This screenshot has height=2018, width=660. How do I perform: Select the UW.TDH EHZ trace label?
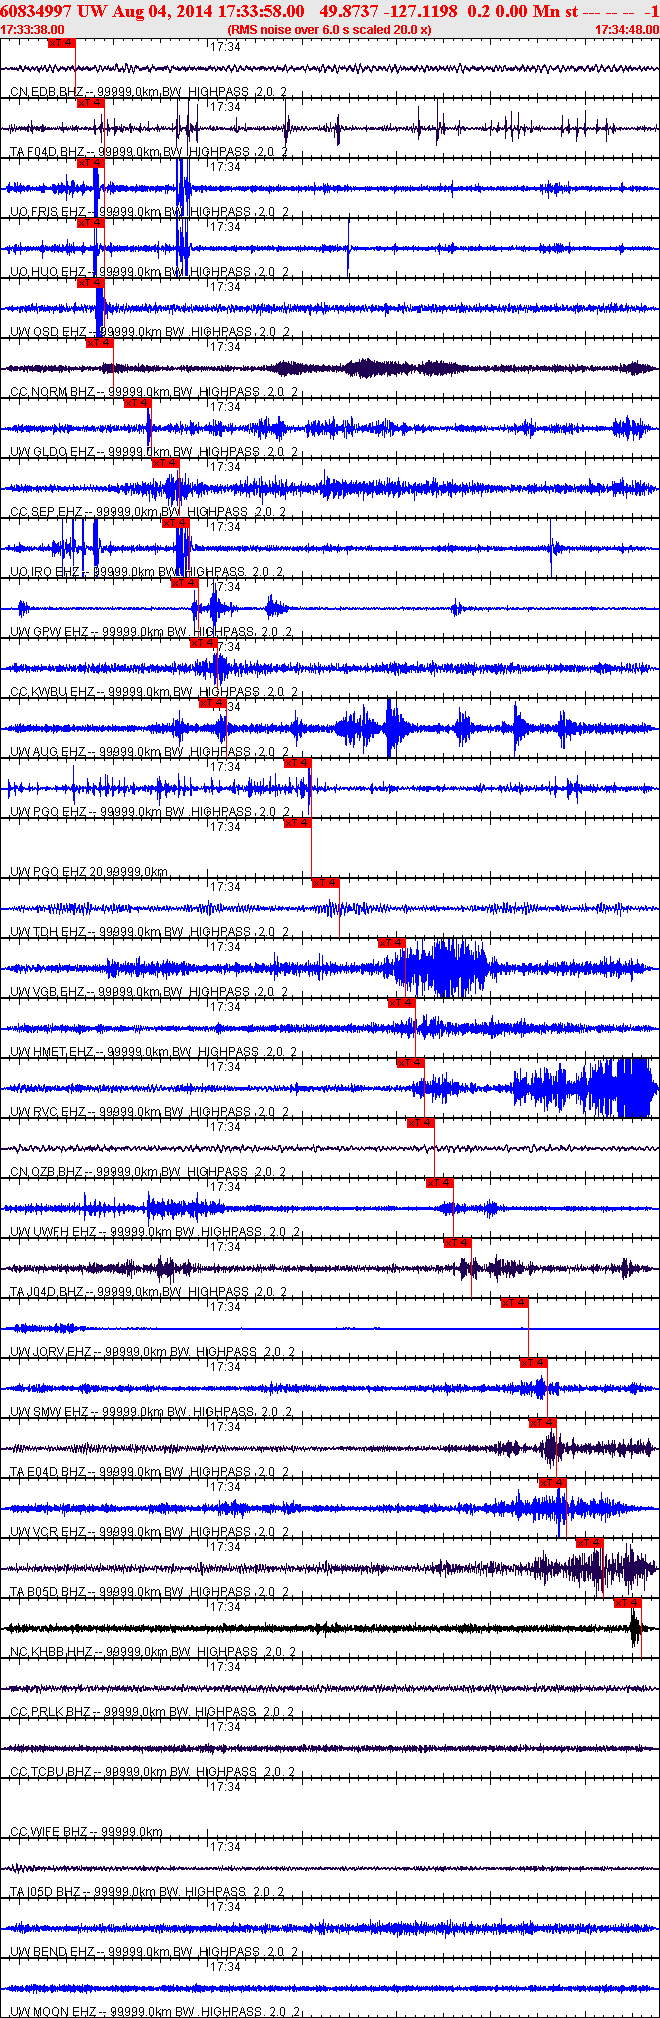[150, 932]
